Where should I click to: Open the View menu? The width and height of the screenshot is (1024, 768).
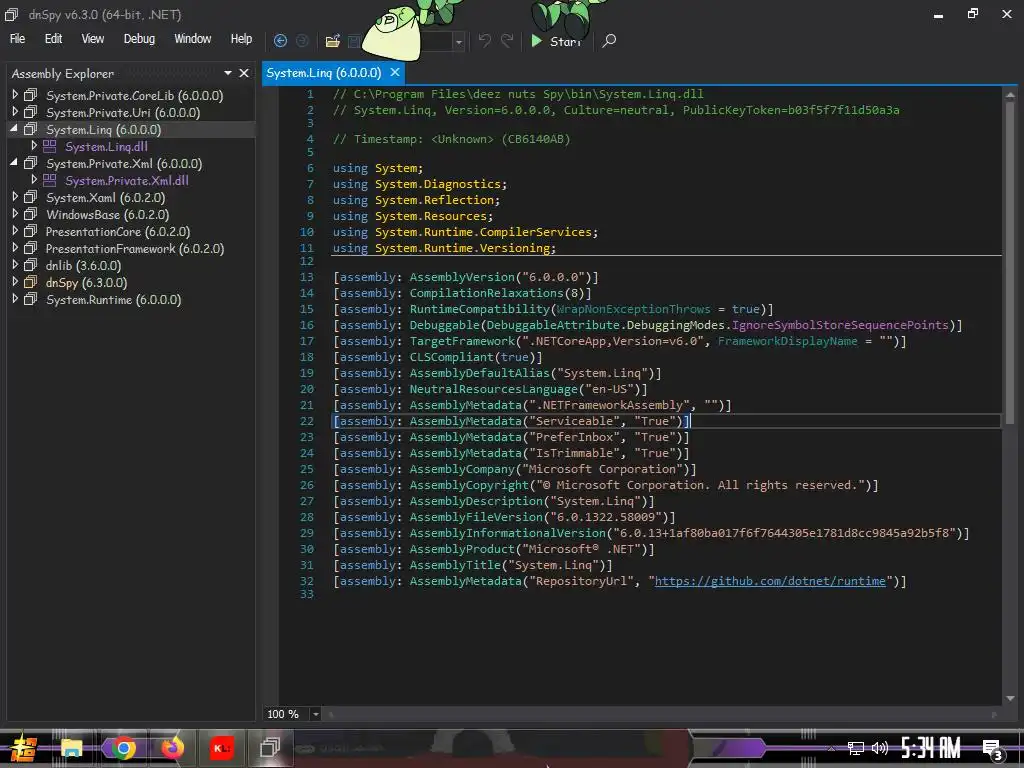(93, 39)
